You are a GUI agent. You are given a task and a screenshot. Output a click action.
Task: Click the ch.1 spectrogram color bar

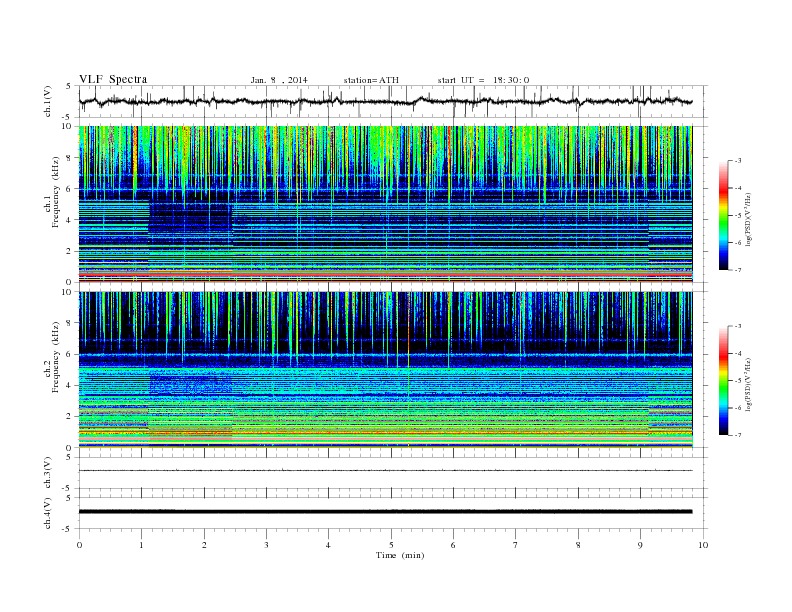[724, 215]
